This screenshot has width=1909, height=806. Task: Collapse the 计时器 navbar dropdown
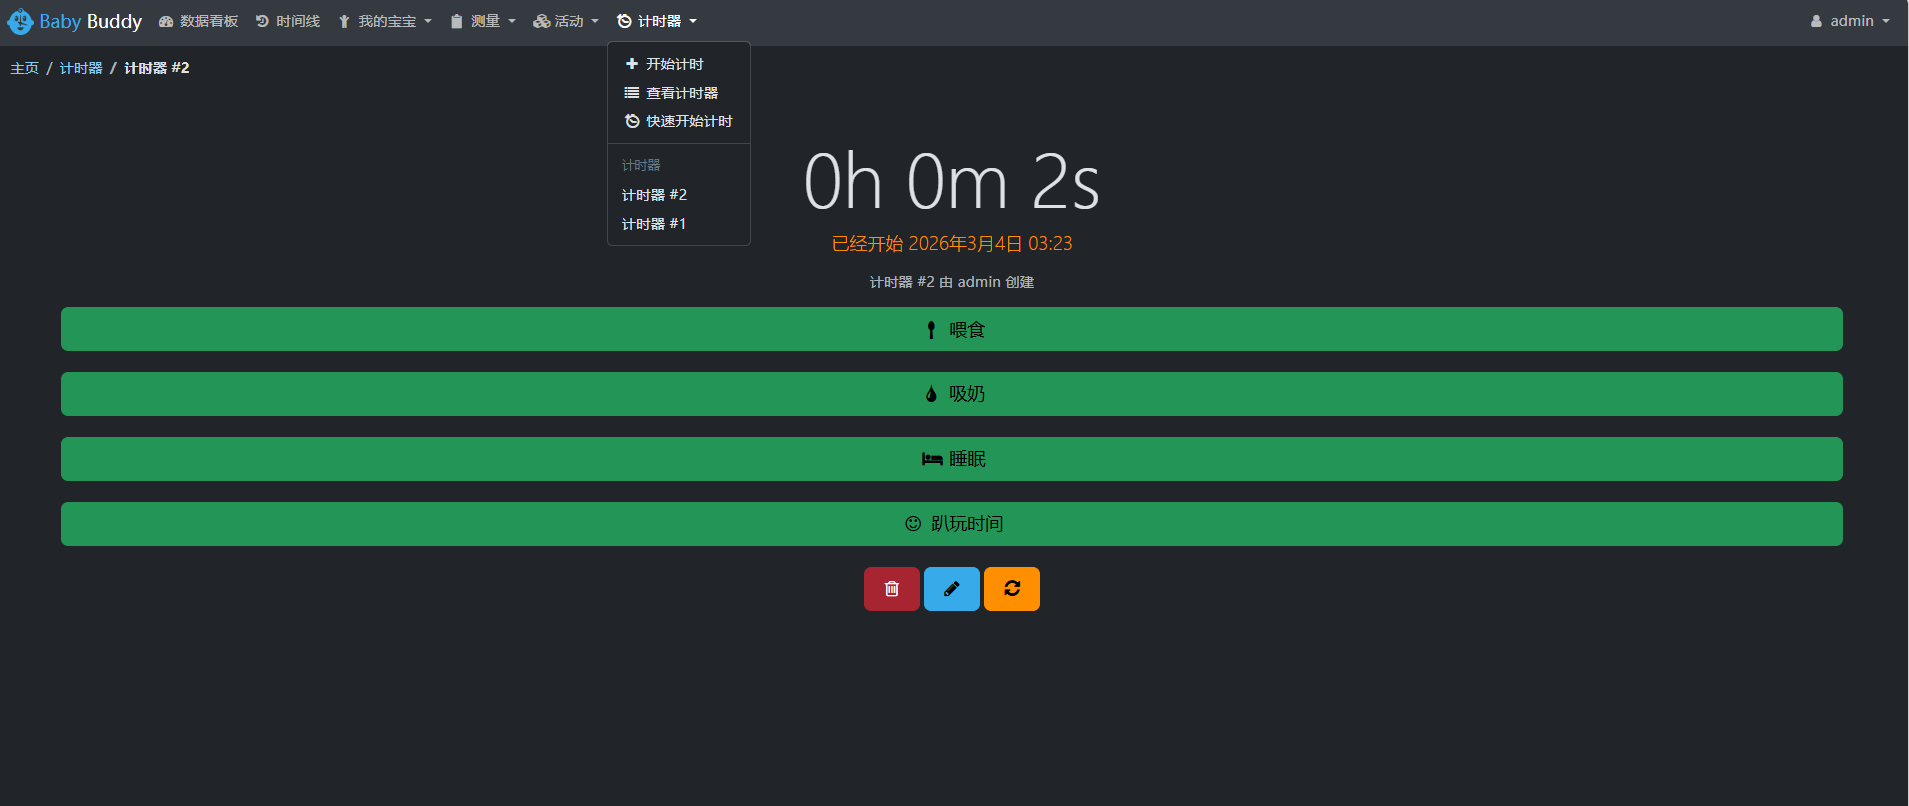(657, 22)
